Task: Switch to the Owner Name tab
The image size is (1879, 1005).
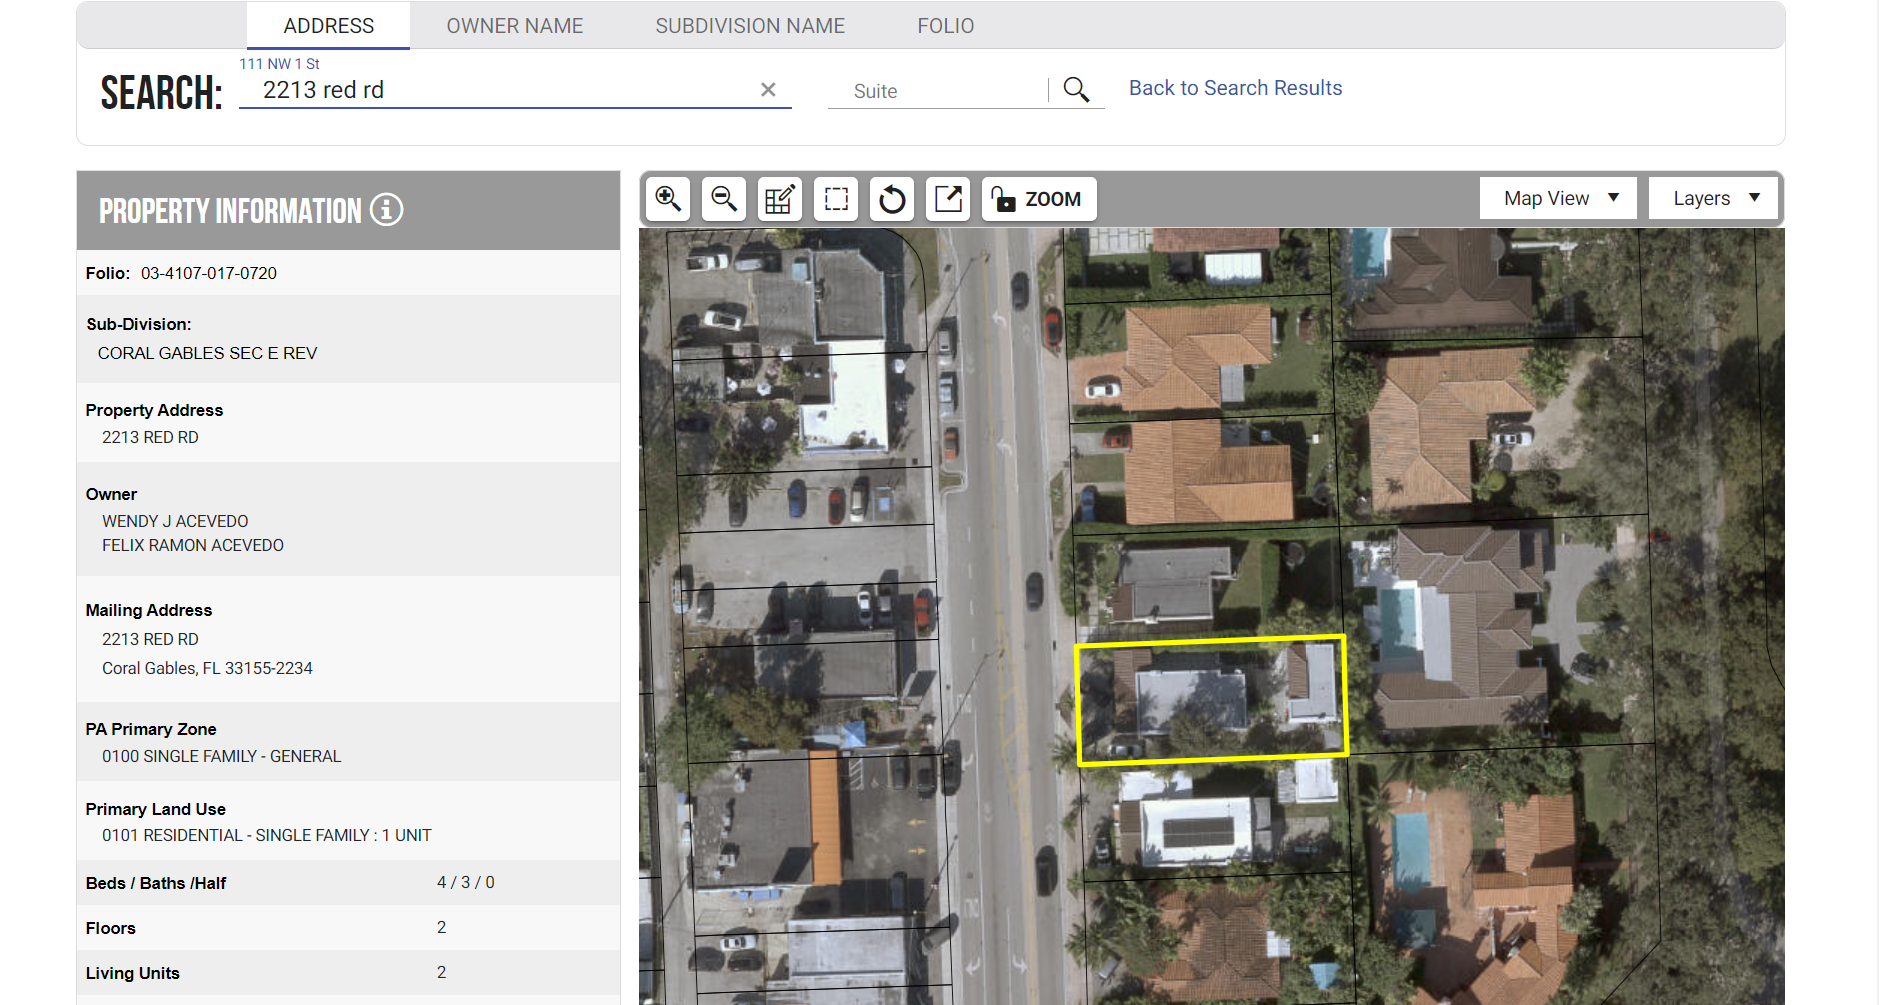Action: pyautogui.click(x=514, y=26)
